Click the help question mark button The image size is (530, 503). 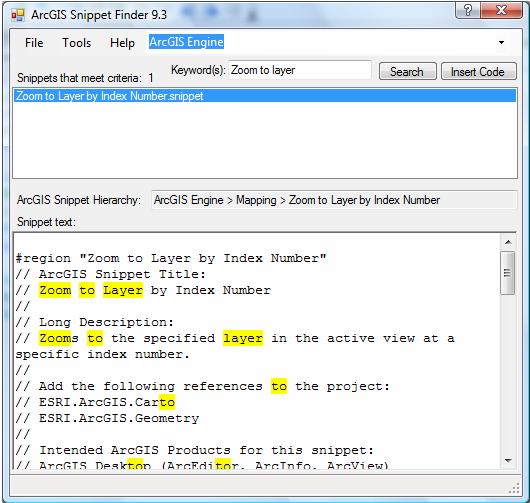pos(467,10)
